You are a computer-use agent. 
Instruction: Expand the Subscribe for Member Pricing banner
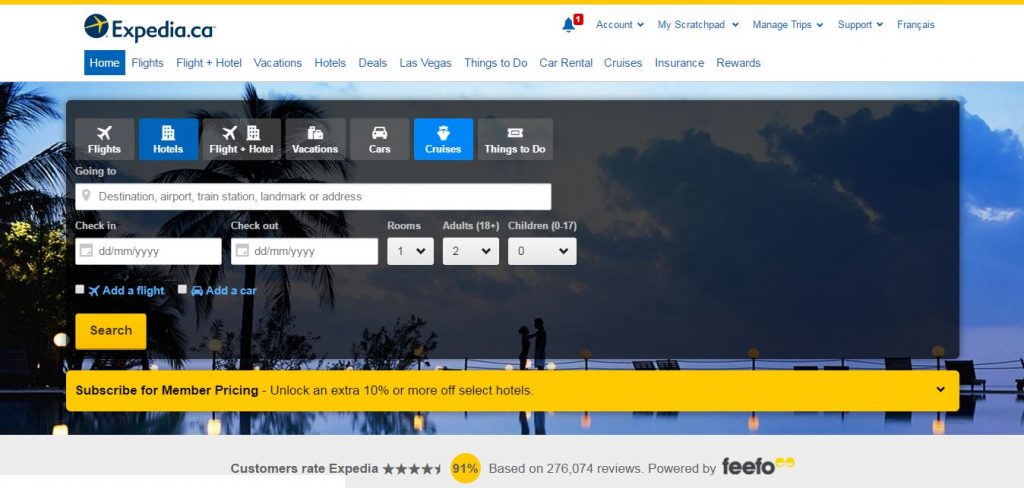tap(940, 389)
